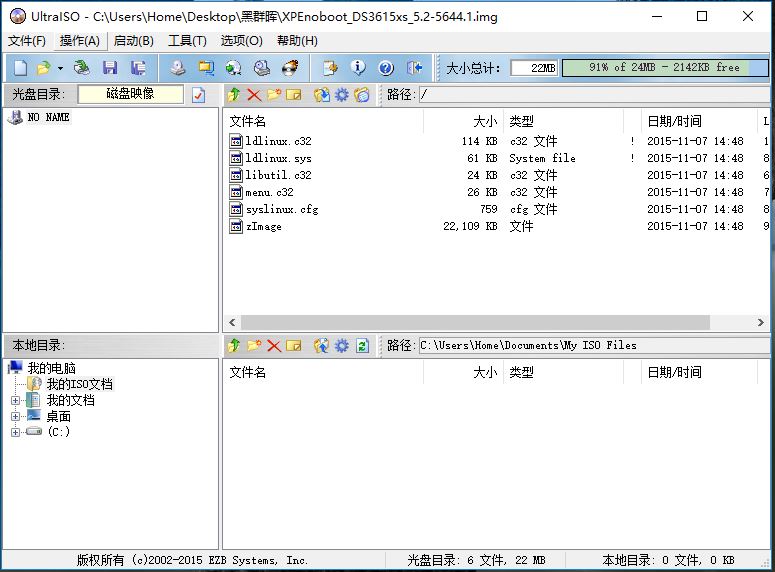Screen dimensions: 775x572
Task: Sort image list by 日期/时间 column header
Action: (699, 121)
